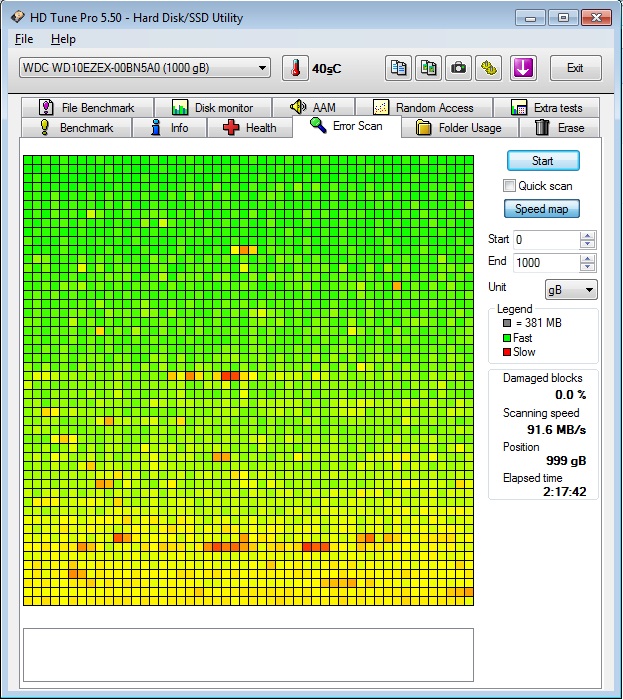The height and width of the screenshot is (700, 623).
Task: Switch to the Benchmark tab
Action: (76, 128)
